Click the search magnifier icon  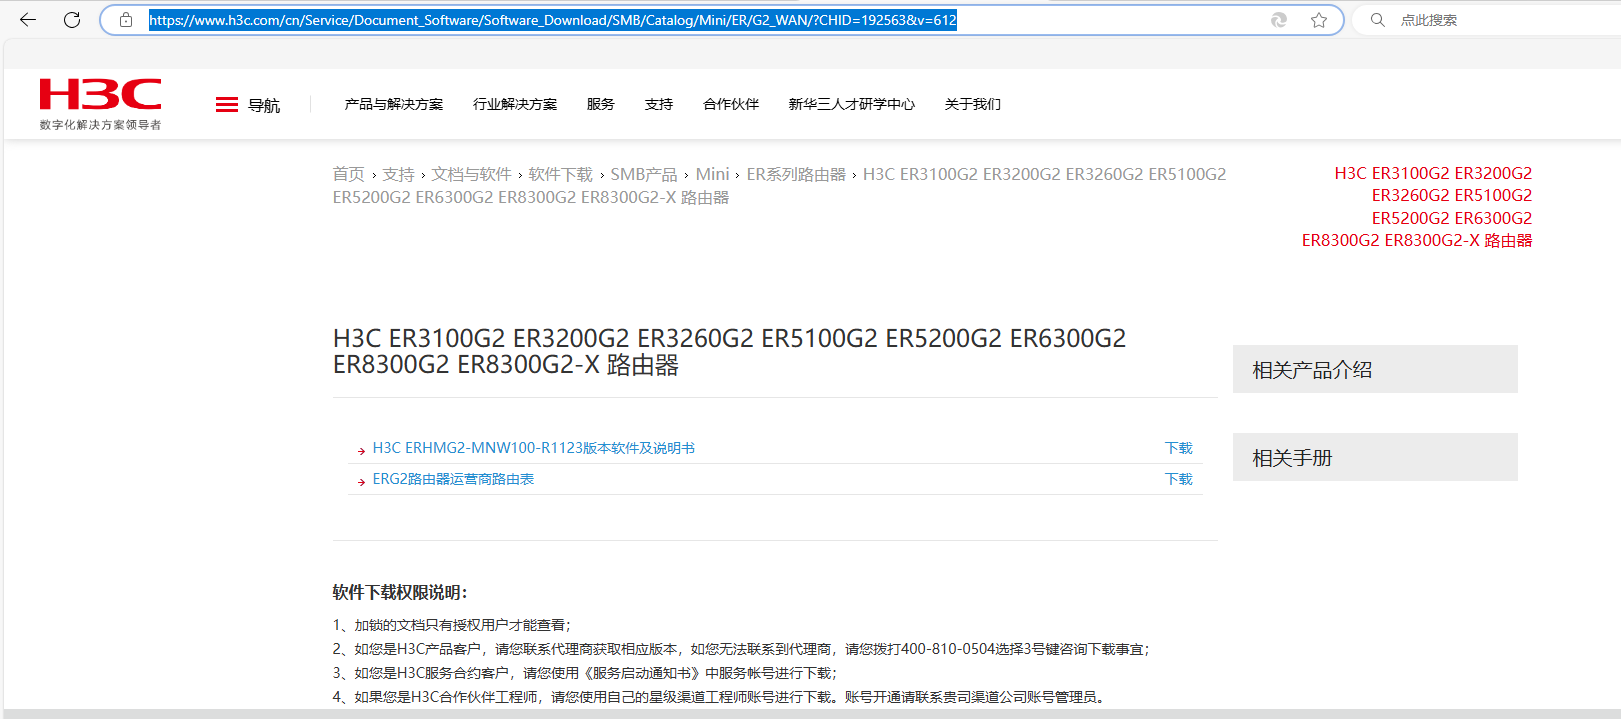pyautogui.click(x=1378, y=20)
